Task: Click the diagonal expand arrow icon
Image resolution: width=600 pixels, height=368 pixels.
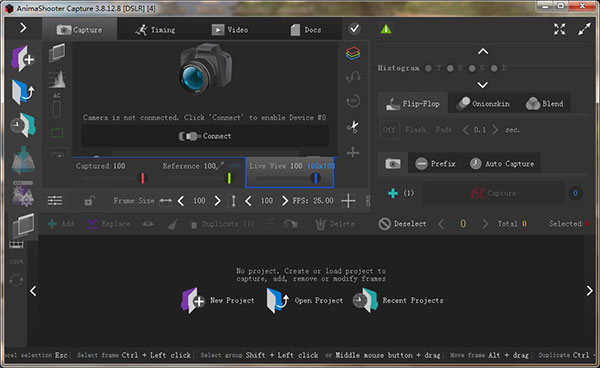Action: (x=584, y=29)
